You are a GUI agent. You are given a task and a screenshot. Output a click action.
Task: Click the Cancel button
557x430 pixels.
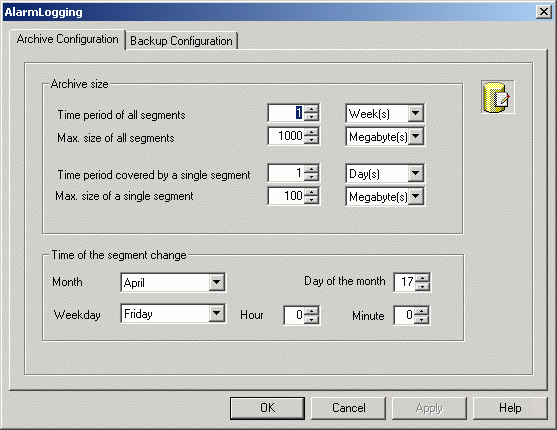[x=348, y=408]
